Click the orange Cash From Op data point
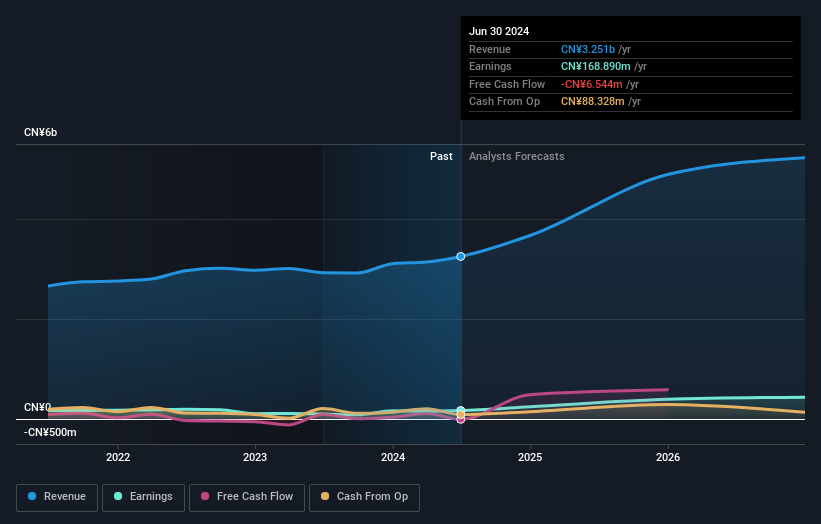This screenshot has height=524, width=821. point(461,415)
